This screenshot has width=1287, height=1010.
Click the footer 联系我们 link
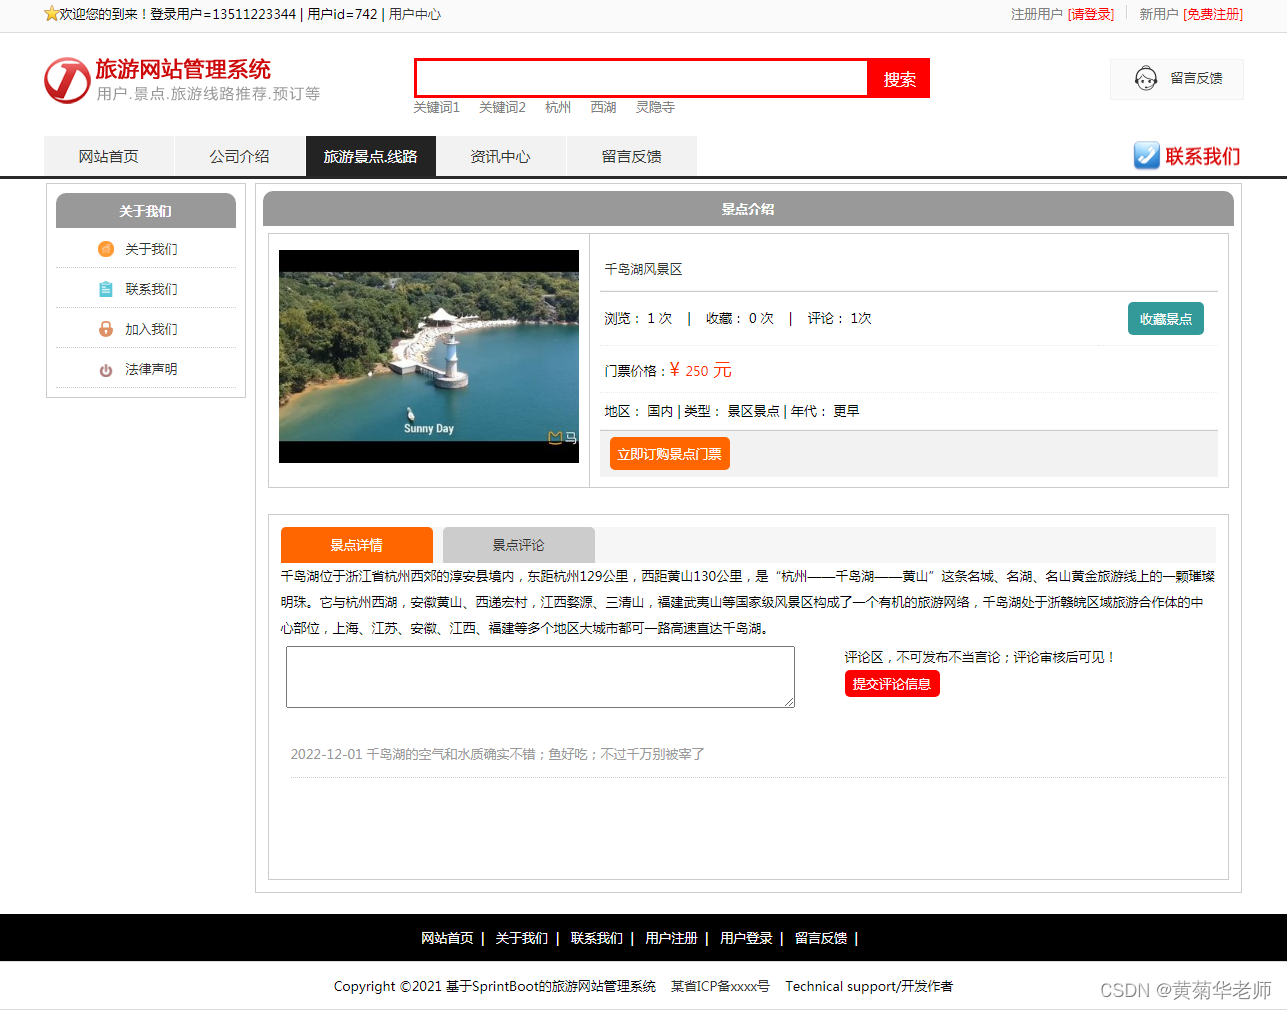597,938
